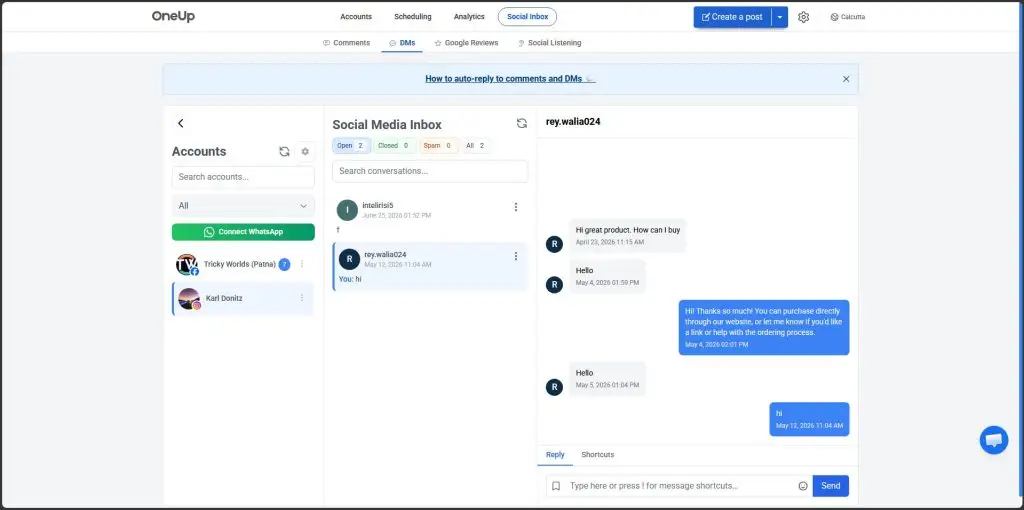Click the 'hi' message sent May 12

click(809, 419)
